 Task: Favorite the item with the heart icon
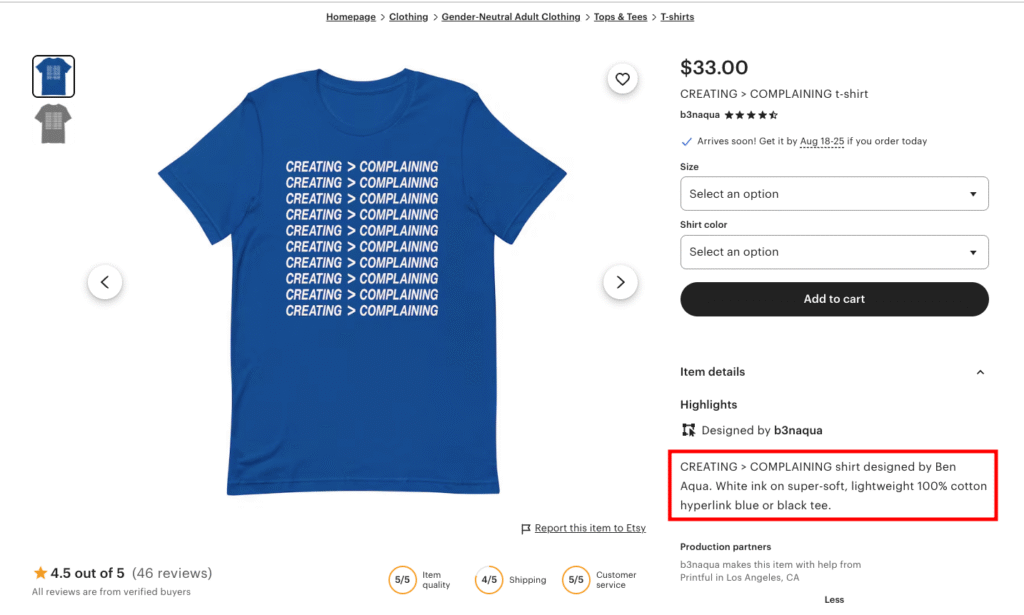[623, 78]
